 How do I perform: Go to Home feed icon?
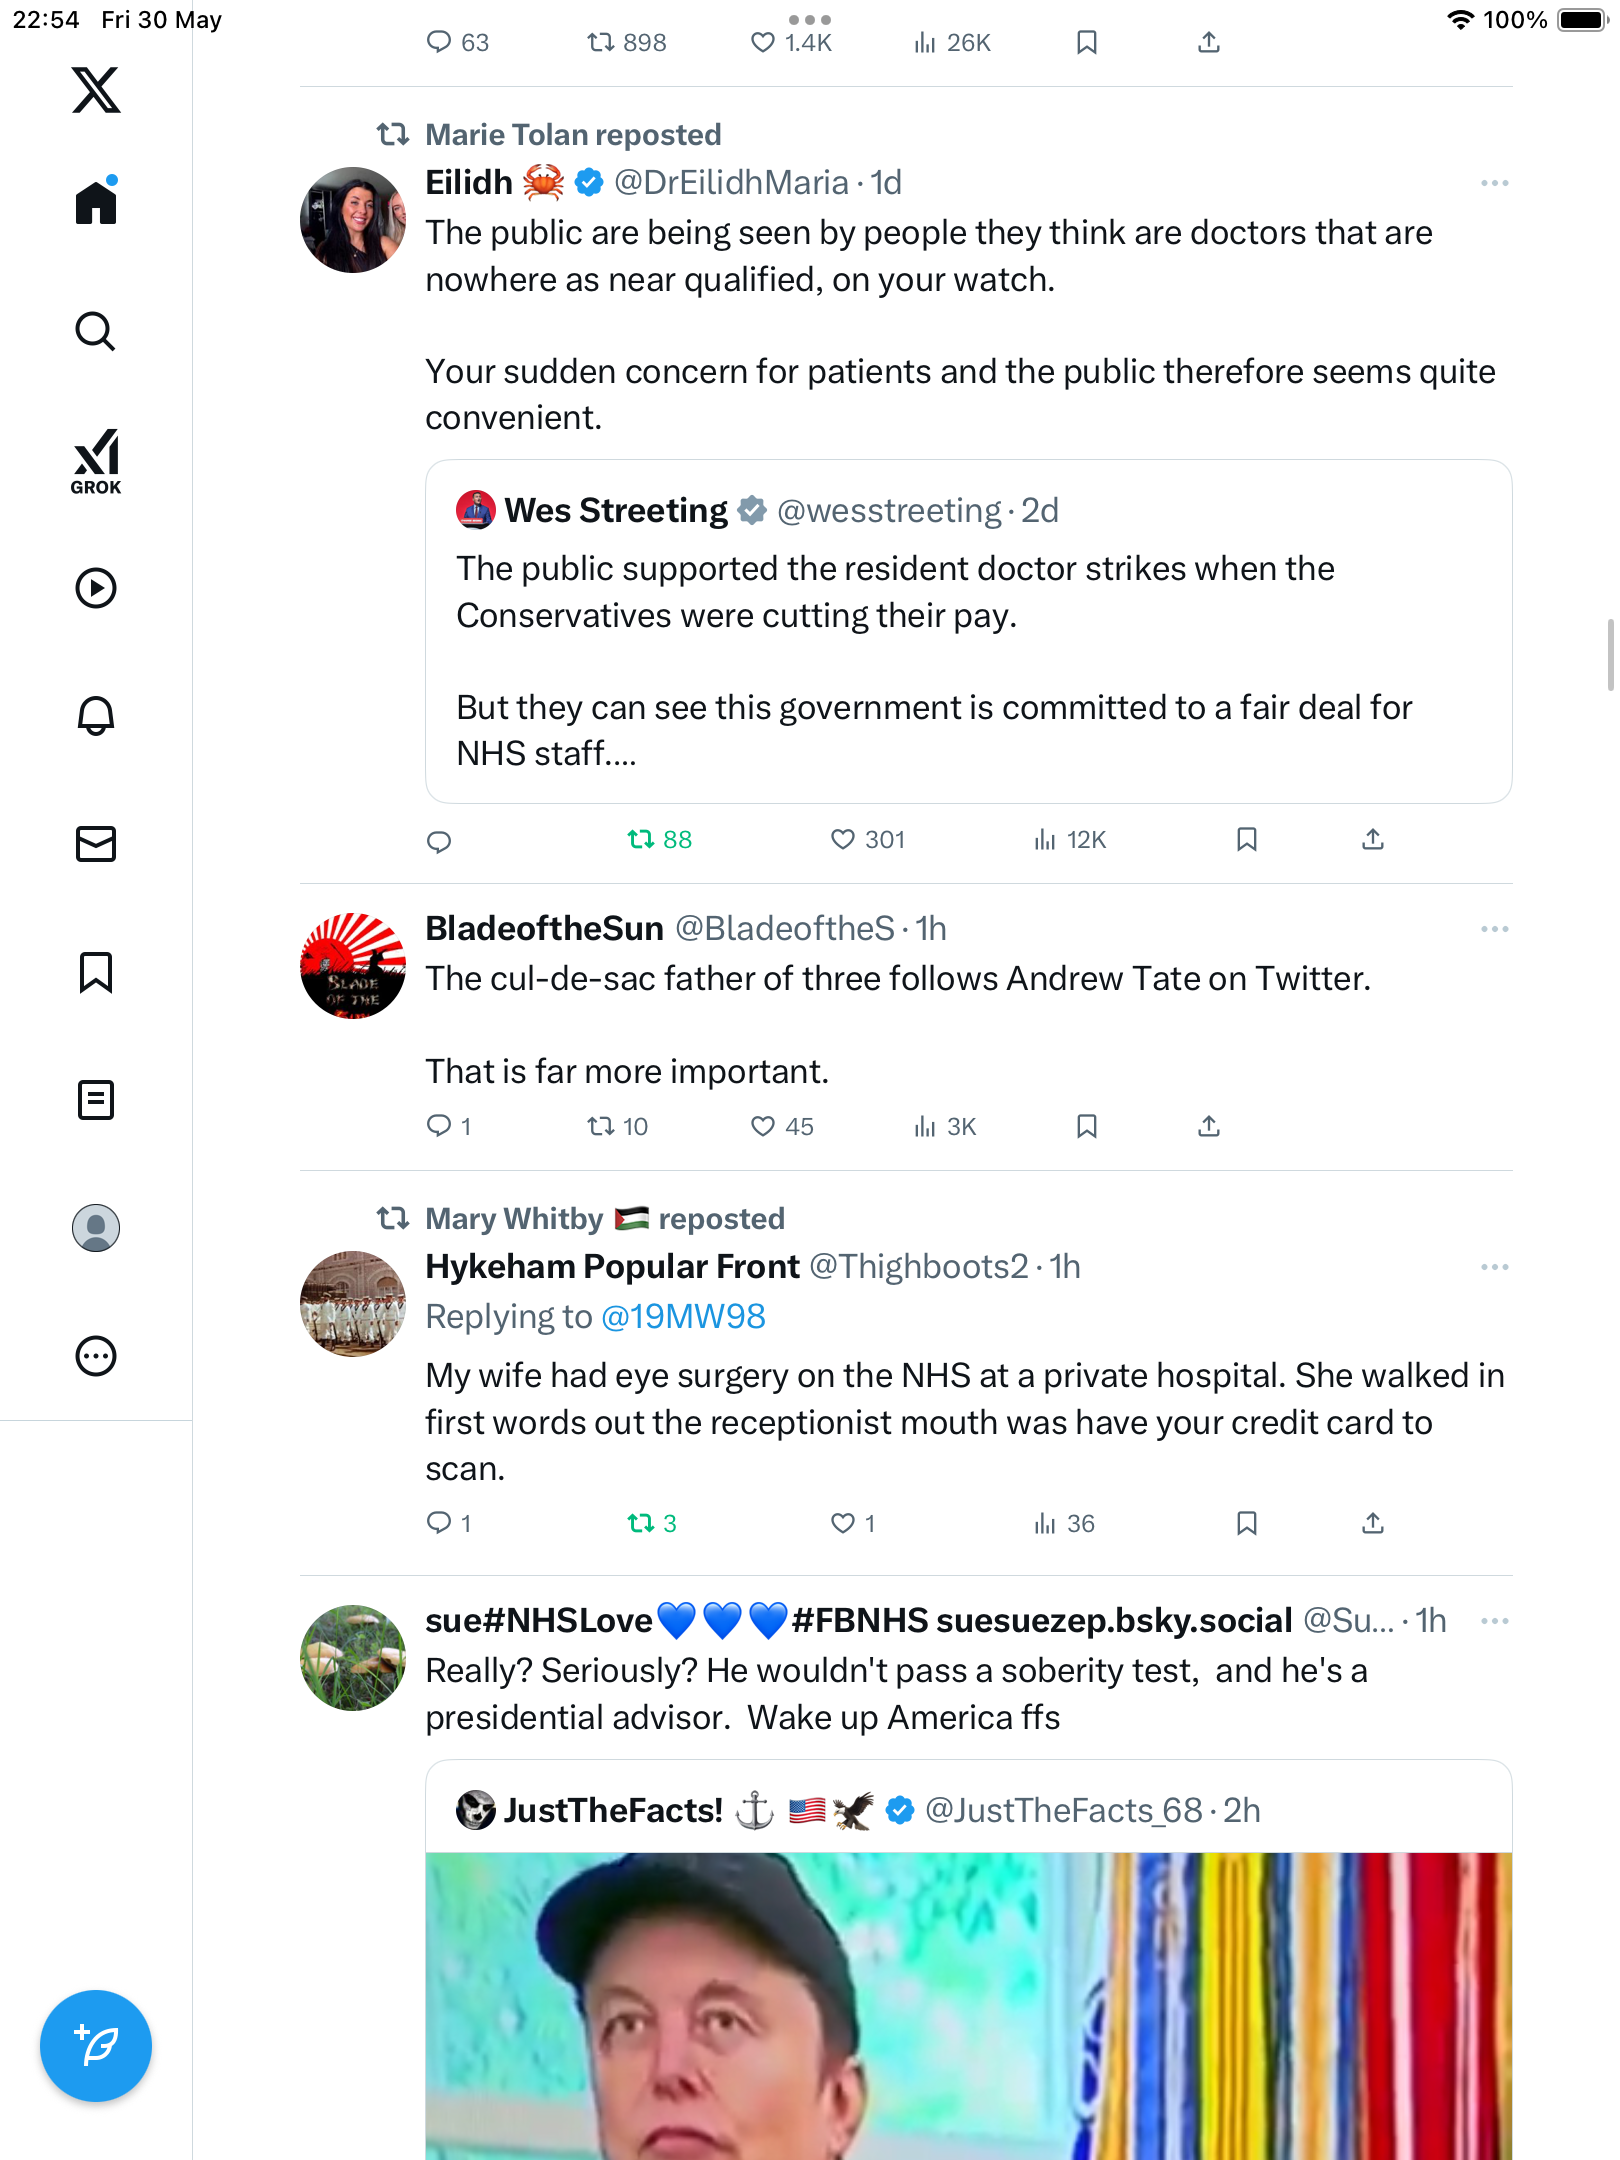tap(96, 202)
